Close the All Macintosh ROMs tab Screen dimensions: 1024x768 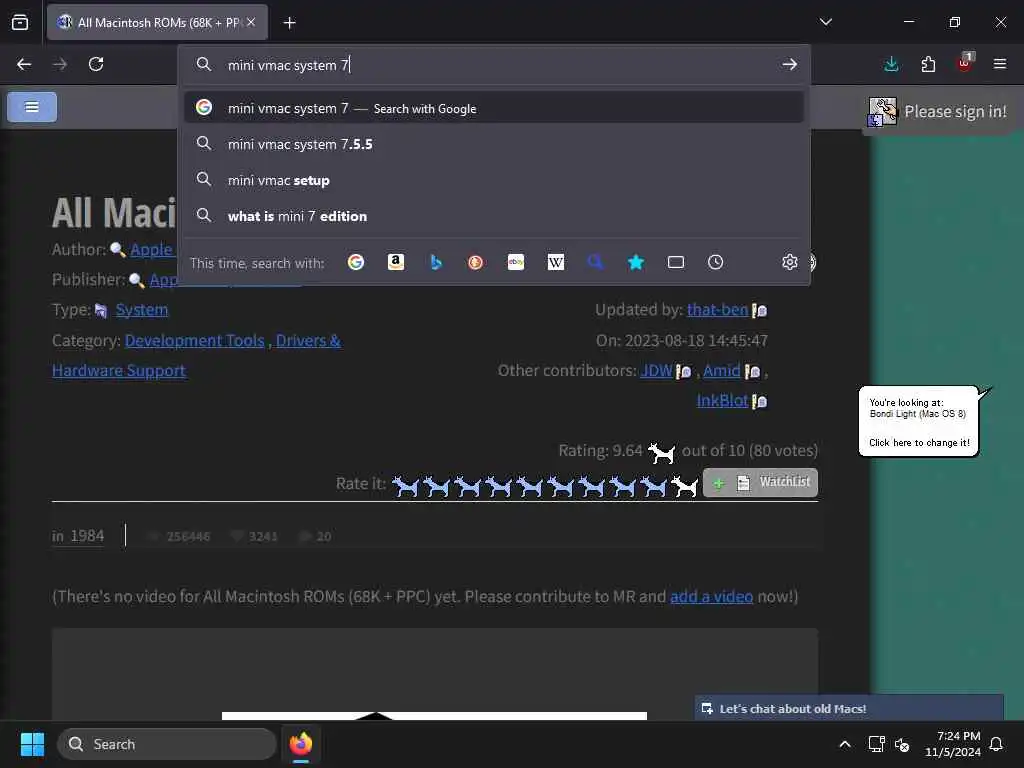[251, 22]
